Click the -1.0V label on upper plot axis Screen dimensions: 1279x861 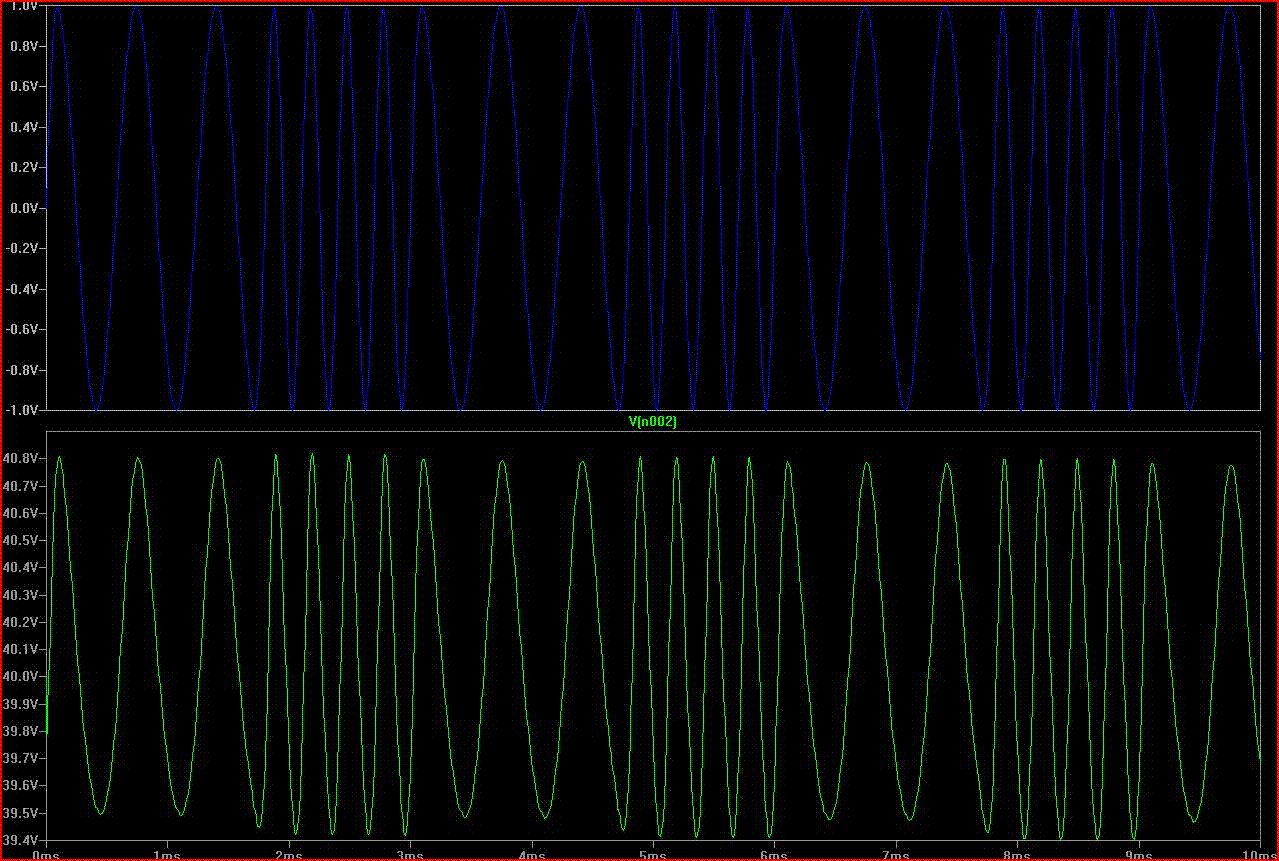pos(22,410)
